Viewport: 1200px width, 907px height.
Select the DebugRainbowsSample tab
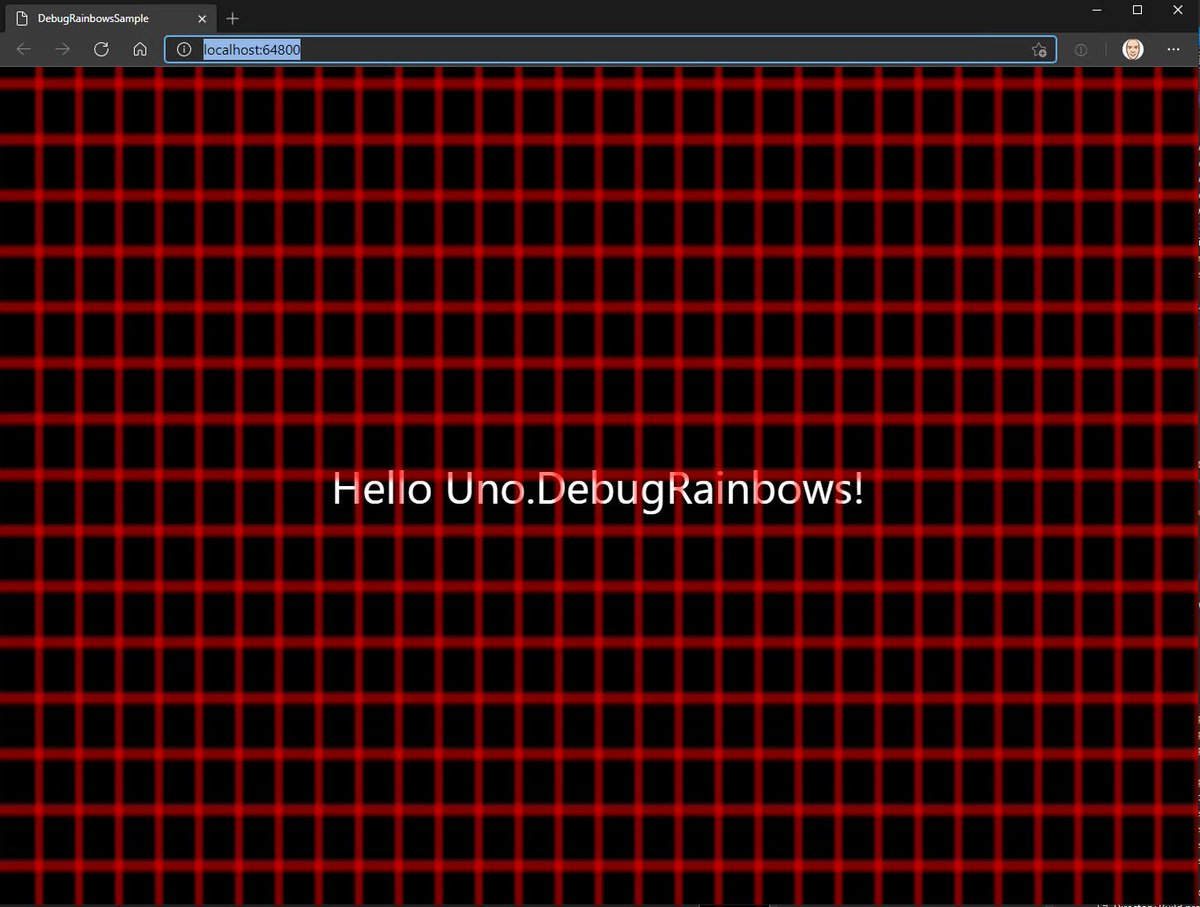(x=111, y=18)
